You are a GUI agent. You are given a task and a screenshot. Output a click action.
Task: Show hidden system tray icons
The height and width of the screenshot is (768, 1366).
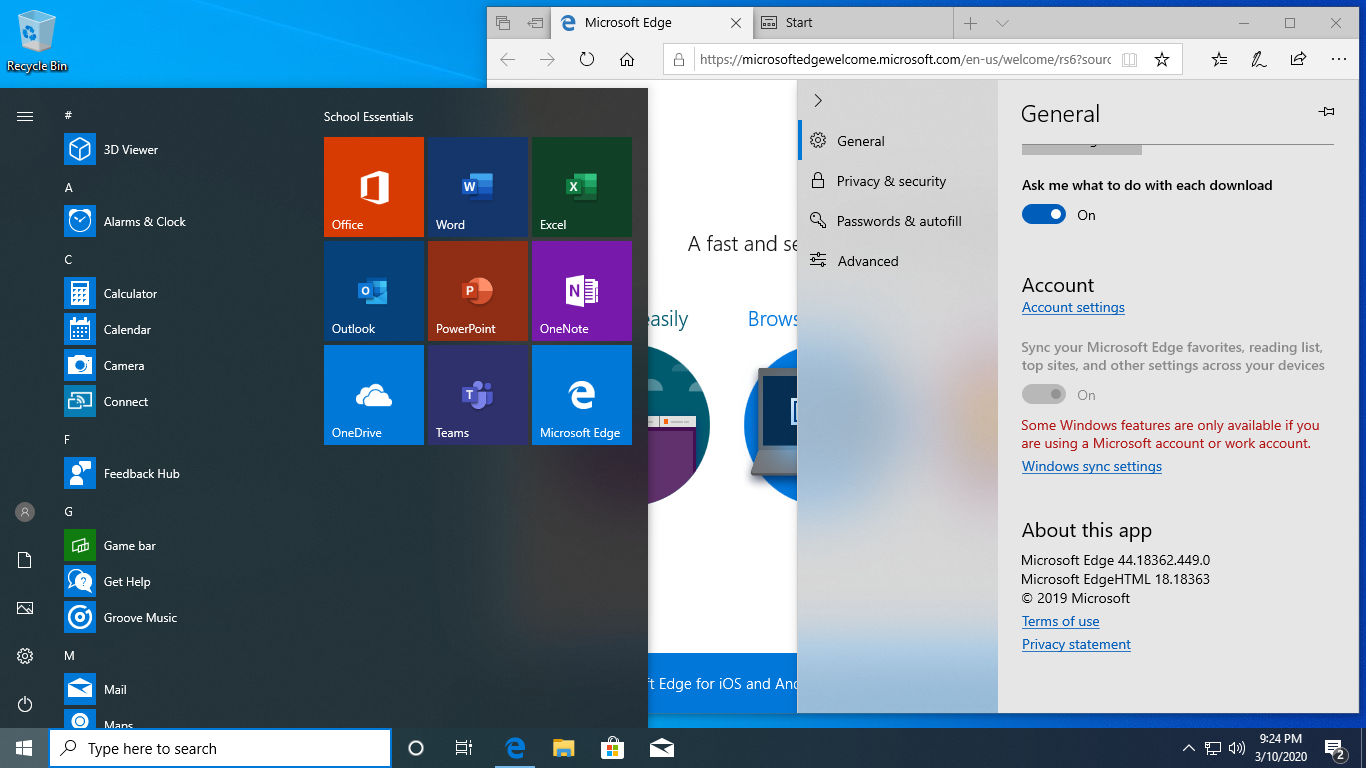(x=1188, y=748)
